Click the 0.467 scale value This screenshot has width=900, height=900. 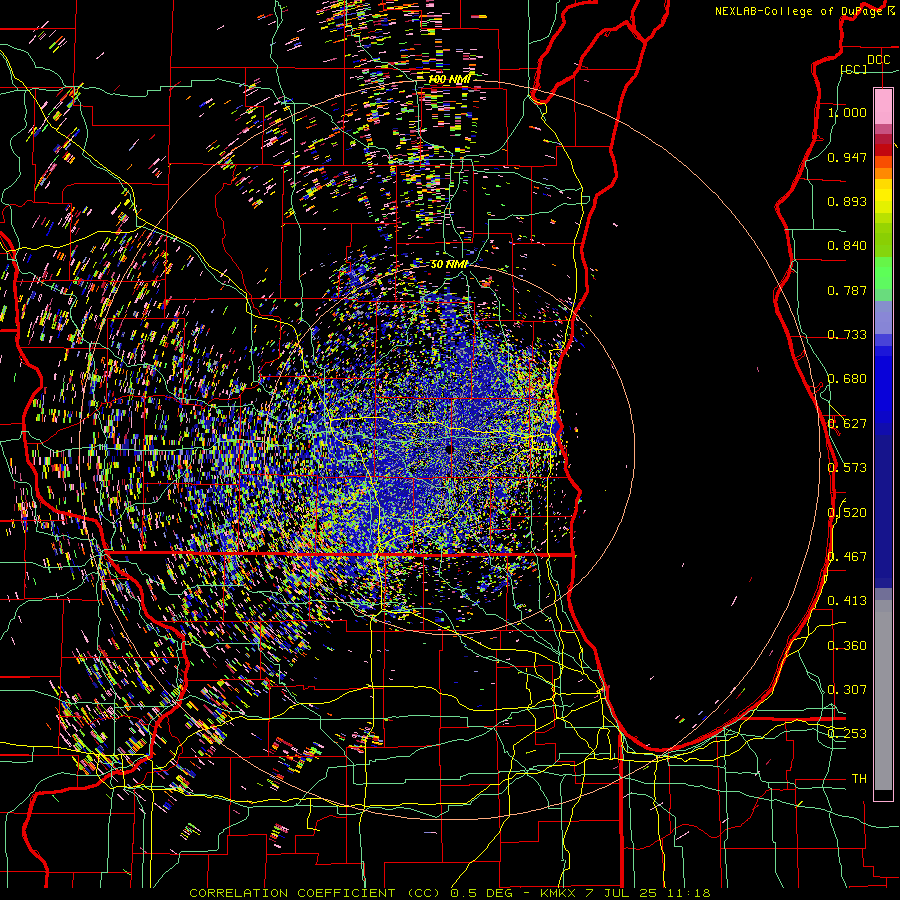point(847,557)
